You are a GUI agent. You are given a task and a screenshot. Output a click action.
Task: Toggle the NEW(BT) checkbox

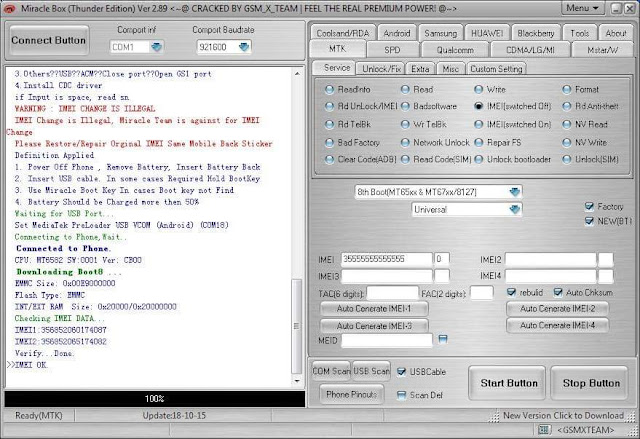[x=589, y=221]
